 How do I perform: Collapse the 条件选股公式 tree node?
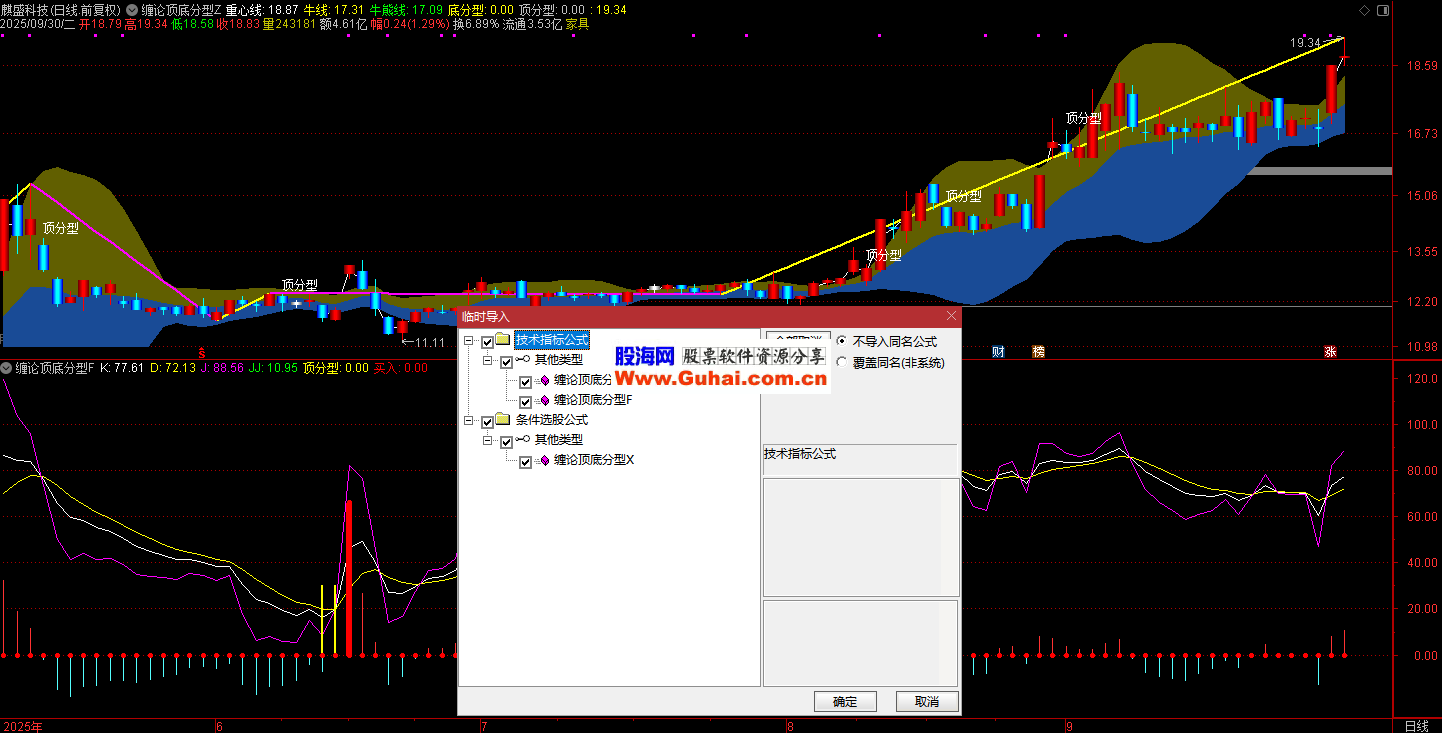[469, 421]
